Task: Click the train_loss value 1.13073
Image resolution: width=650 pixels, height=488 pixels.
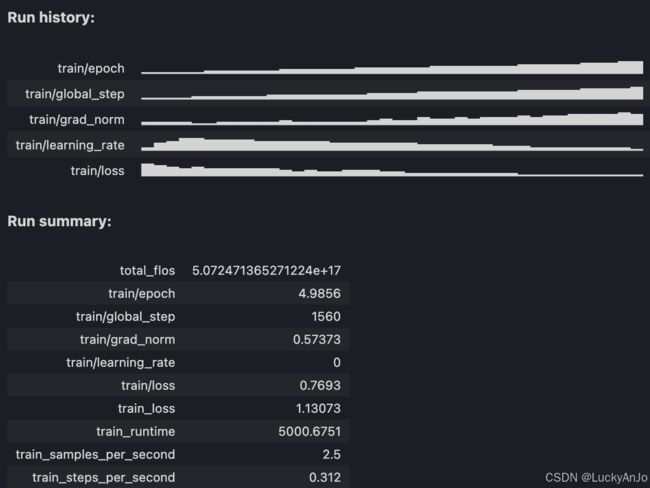Action: [x=318, y=408]
